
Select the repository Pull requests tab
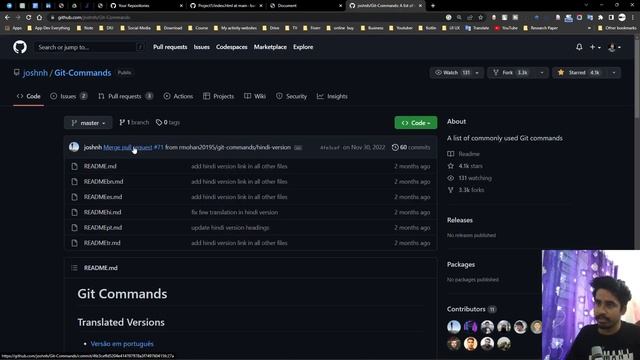pos(125,96)
